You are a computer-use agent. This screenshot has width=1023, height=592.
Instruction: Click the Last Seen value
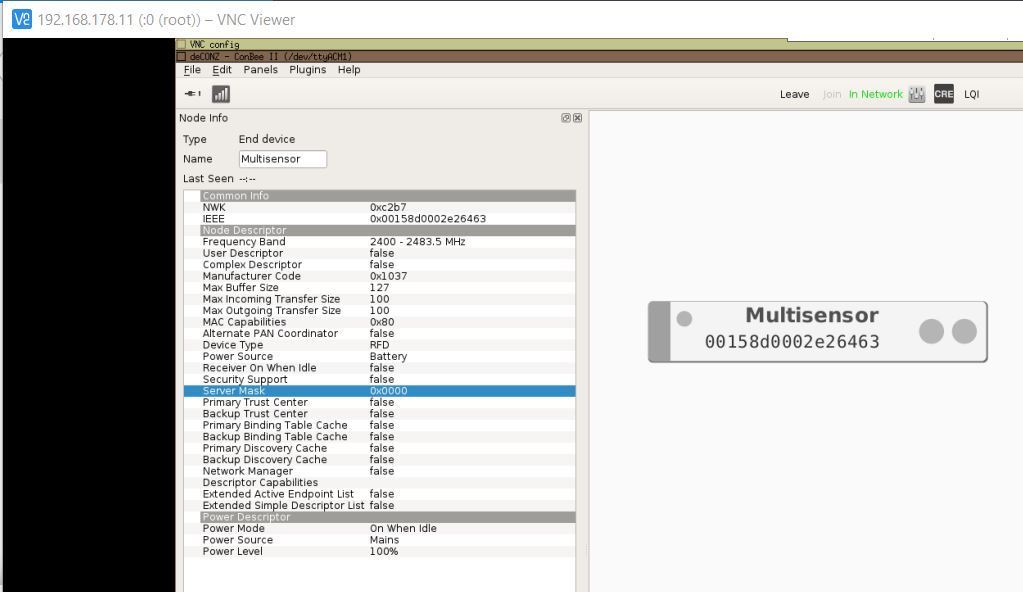point(247,179)
